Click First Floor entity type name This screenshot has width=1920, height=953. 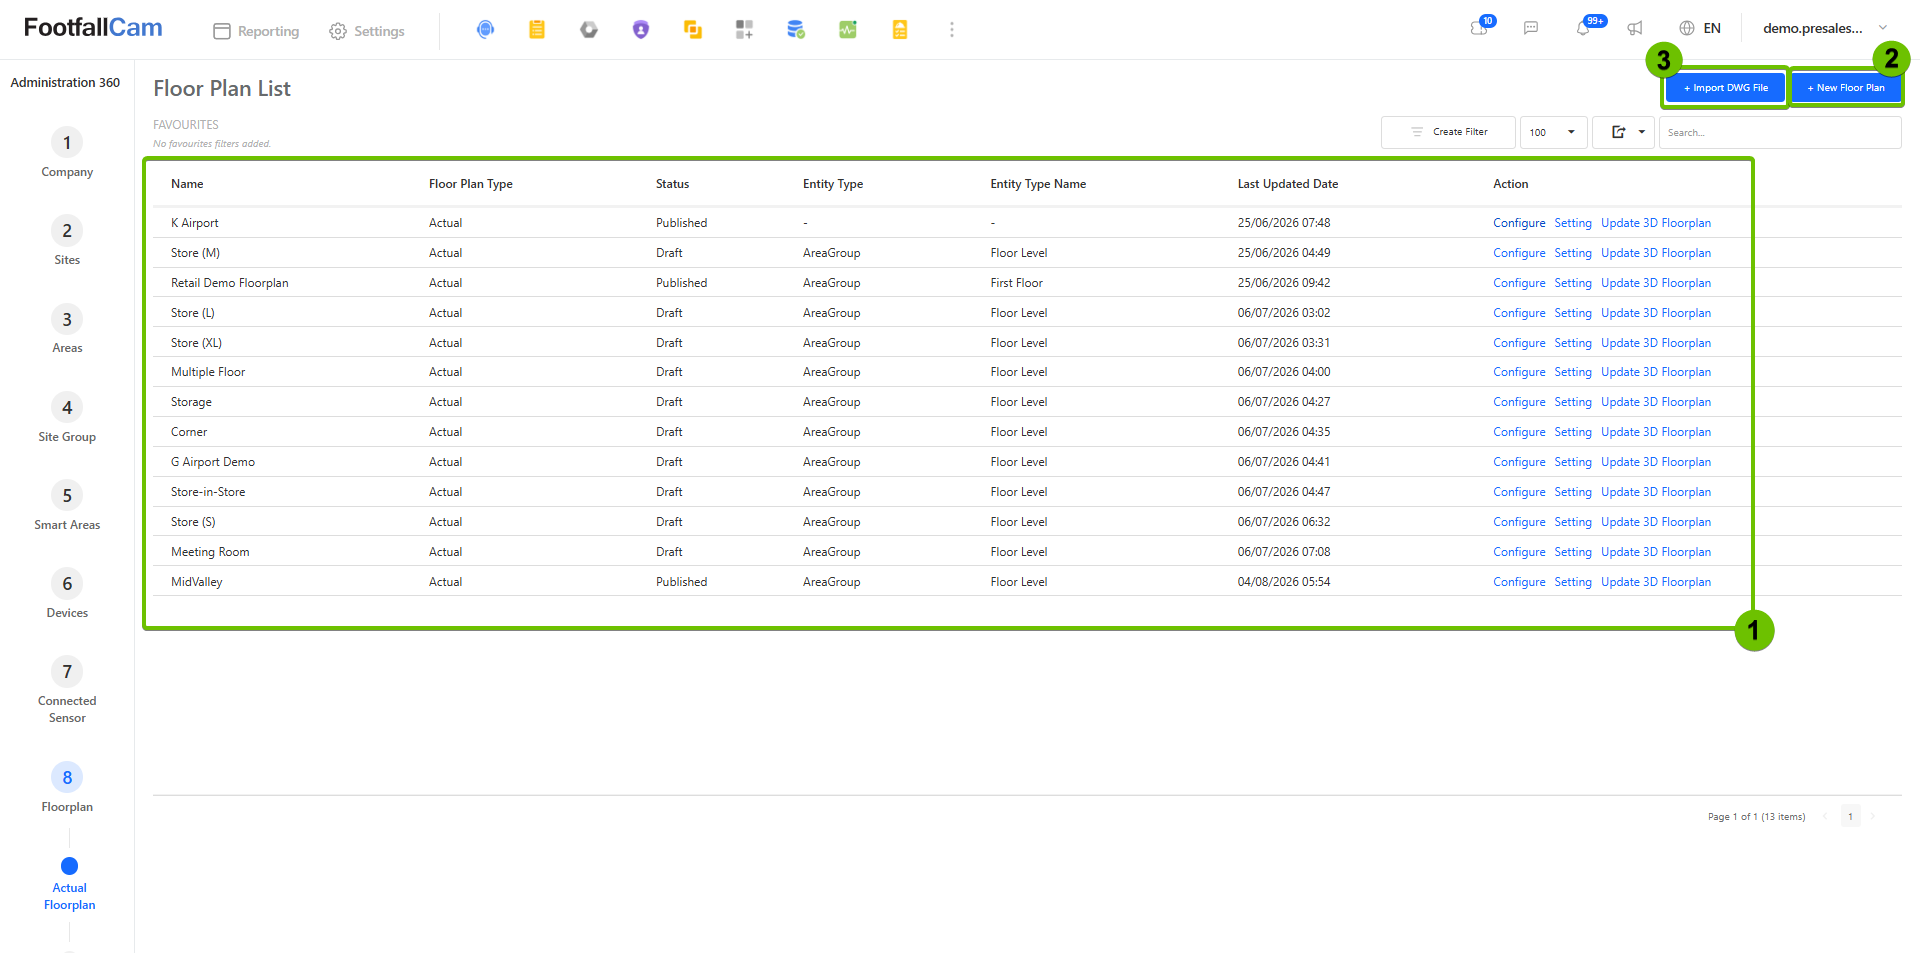point(1016,283)
